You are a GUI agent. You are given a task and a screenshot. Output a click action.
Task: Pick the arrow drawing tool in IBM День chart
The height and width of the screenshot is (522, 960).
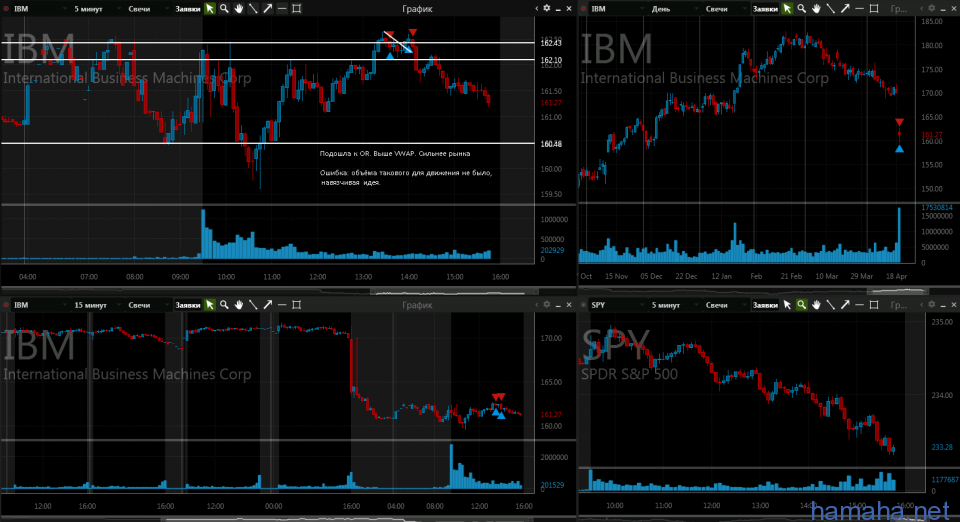(845, 9)
